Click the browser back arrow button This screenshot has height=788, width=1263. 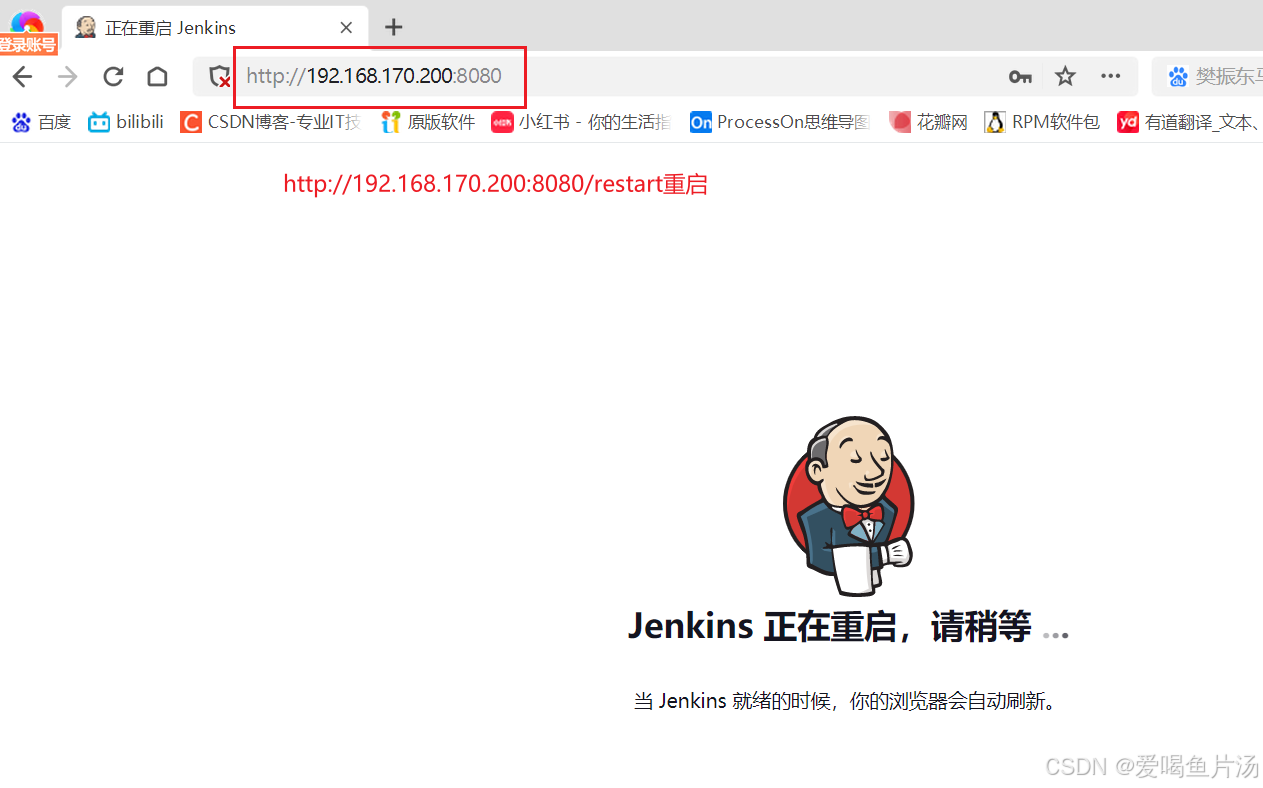pyautogui.click(x=22, y=77)
